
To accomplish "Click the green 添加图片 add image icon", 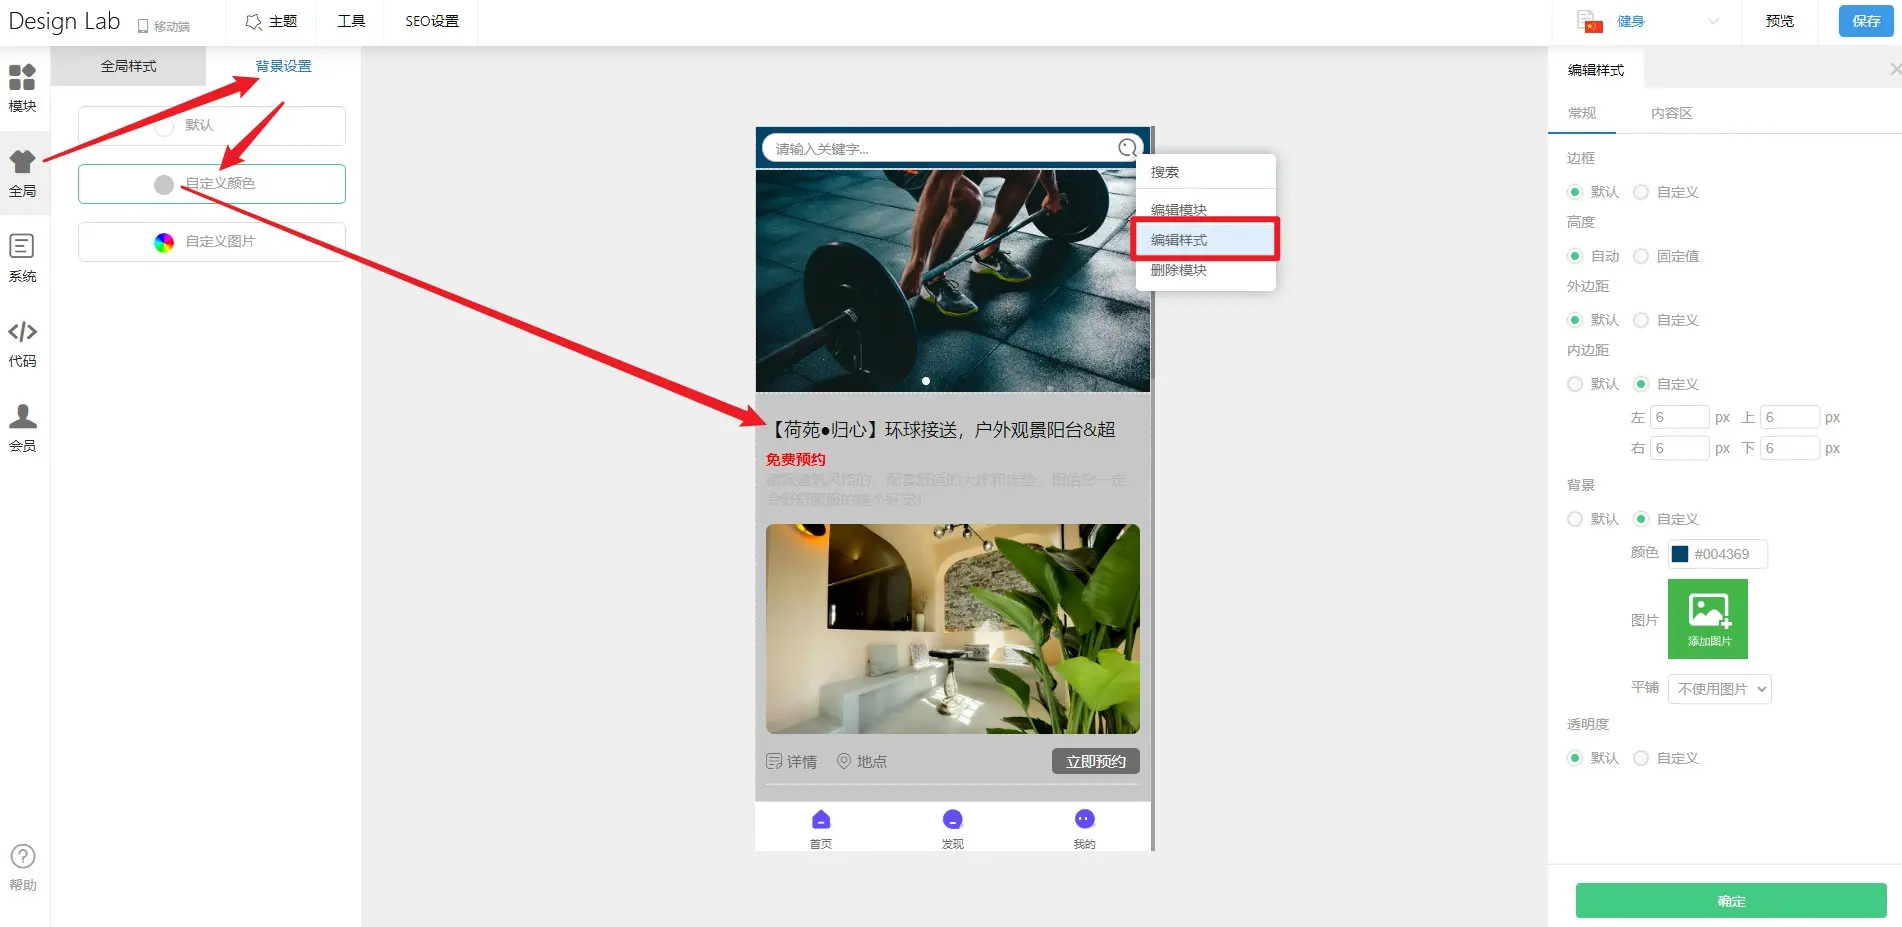I will [1707, 619].
